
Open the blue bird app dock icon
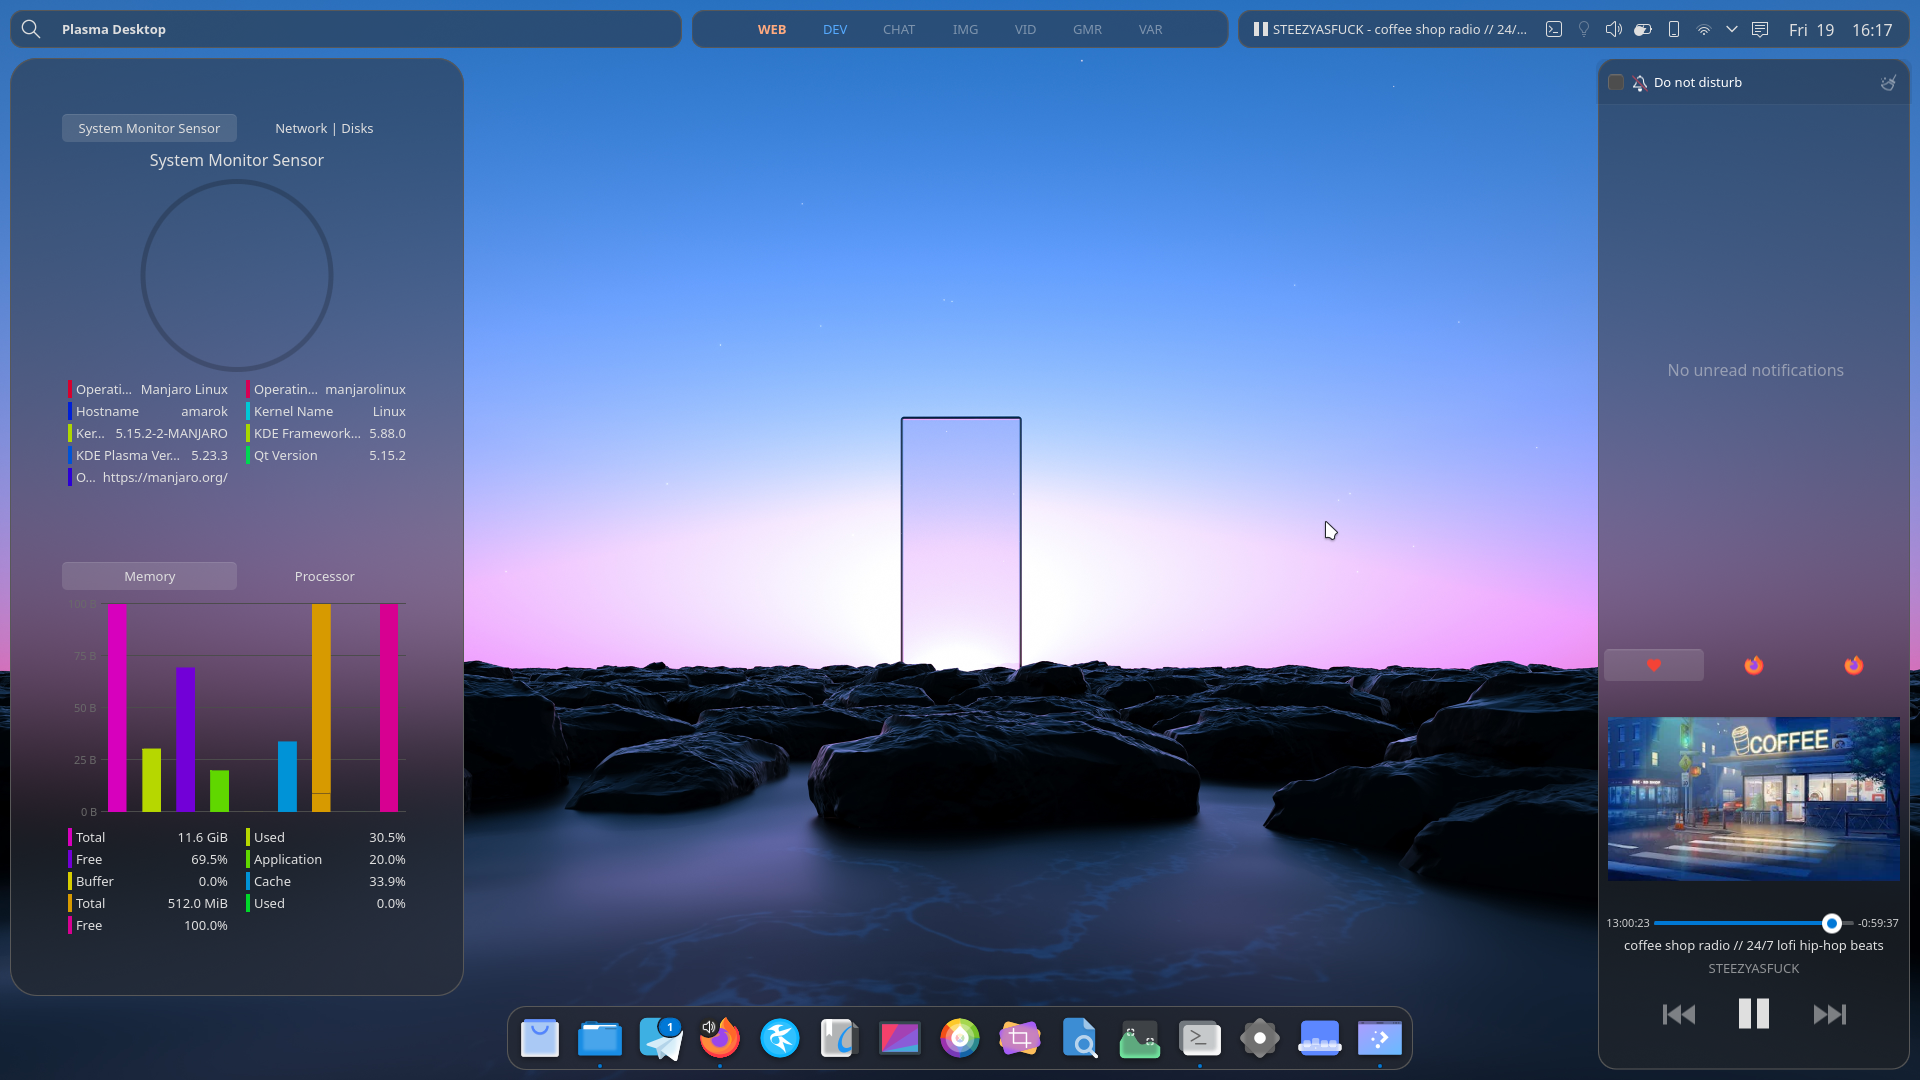pos(780,1038)
